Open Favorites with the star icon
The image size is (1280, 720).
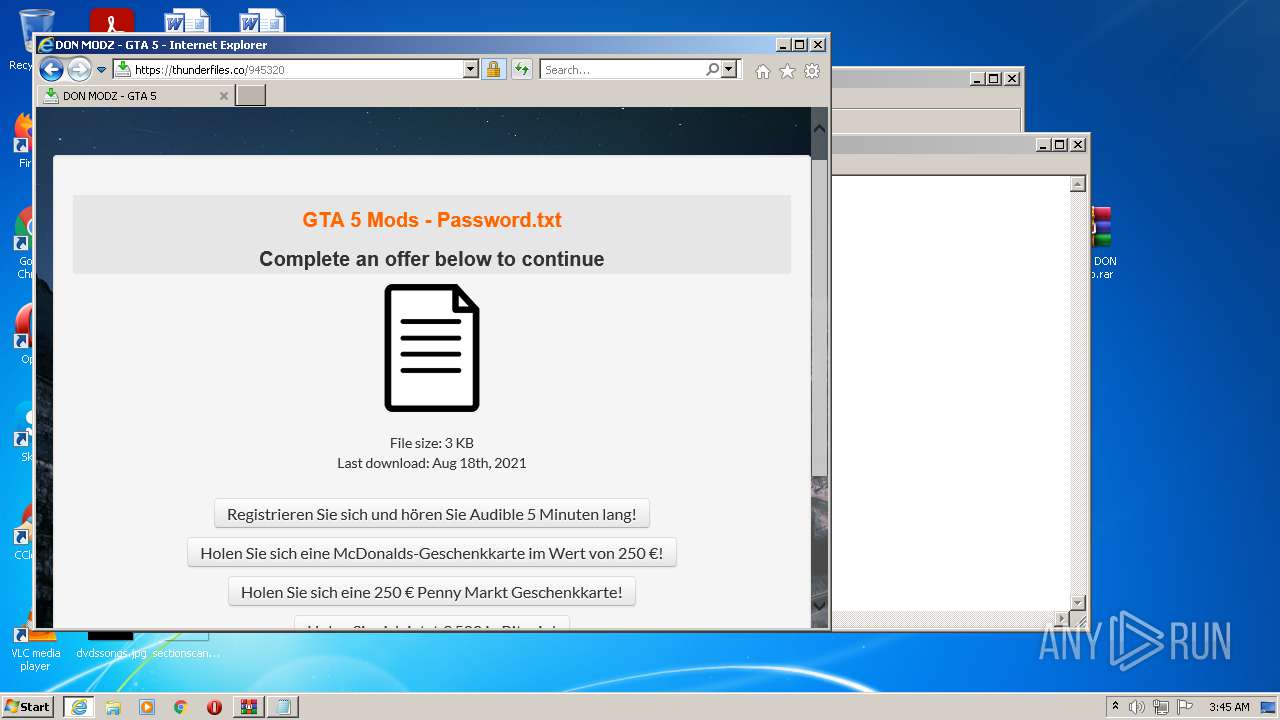pyautogui.click(x=787, y=71)
